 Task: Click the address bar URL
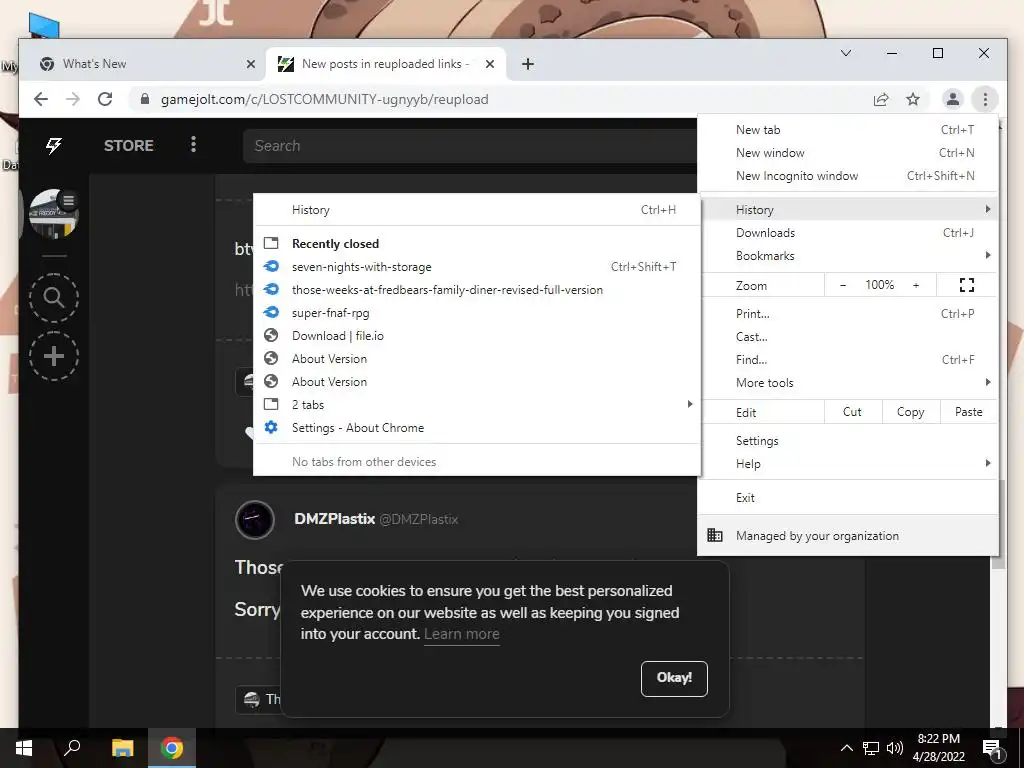click(x=325, y=99)
